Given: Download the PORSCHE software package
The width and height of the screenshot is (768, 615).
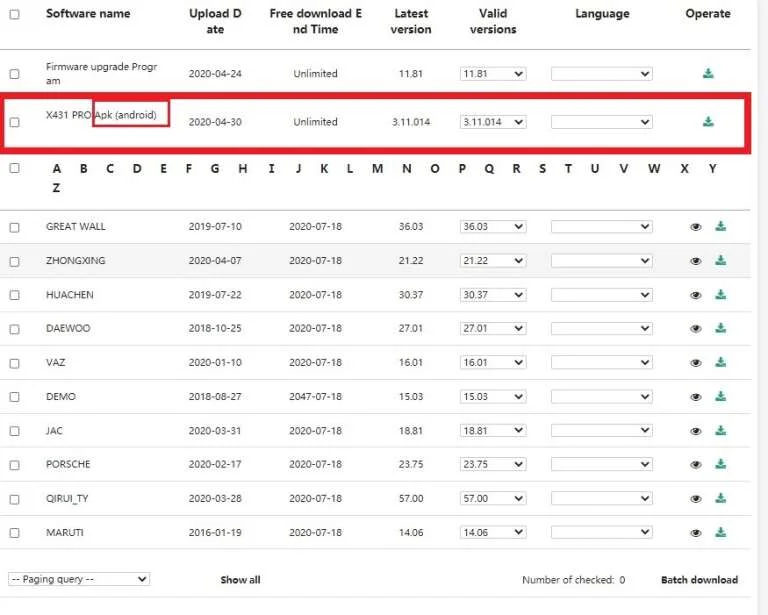Looking at the screenshot, I should click(721, 465).
